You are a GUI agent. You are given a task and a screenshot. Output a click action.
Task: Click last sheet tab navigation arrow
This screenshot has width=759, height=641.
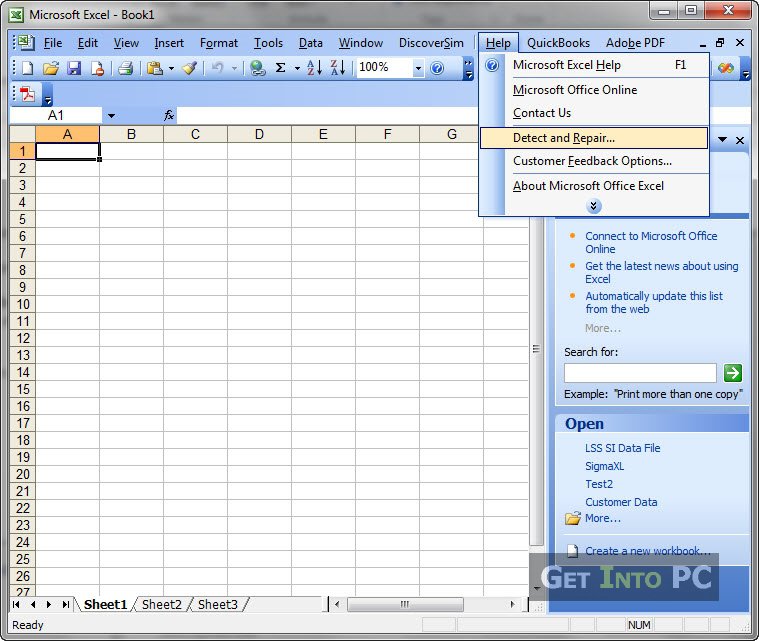[x=66, y=604]
